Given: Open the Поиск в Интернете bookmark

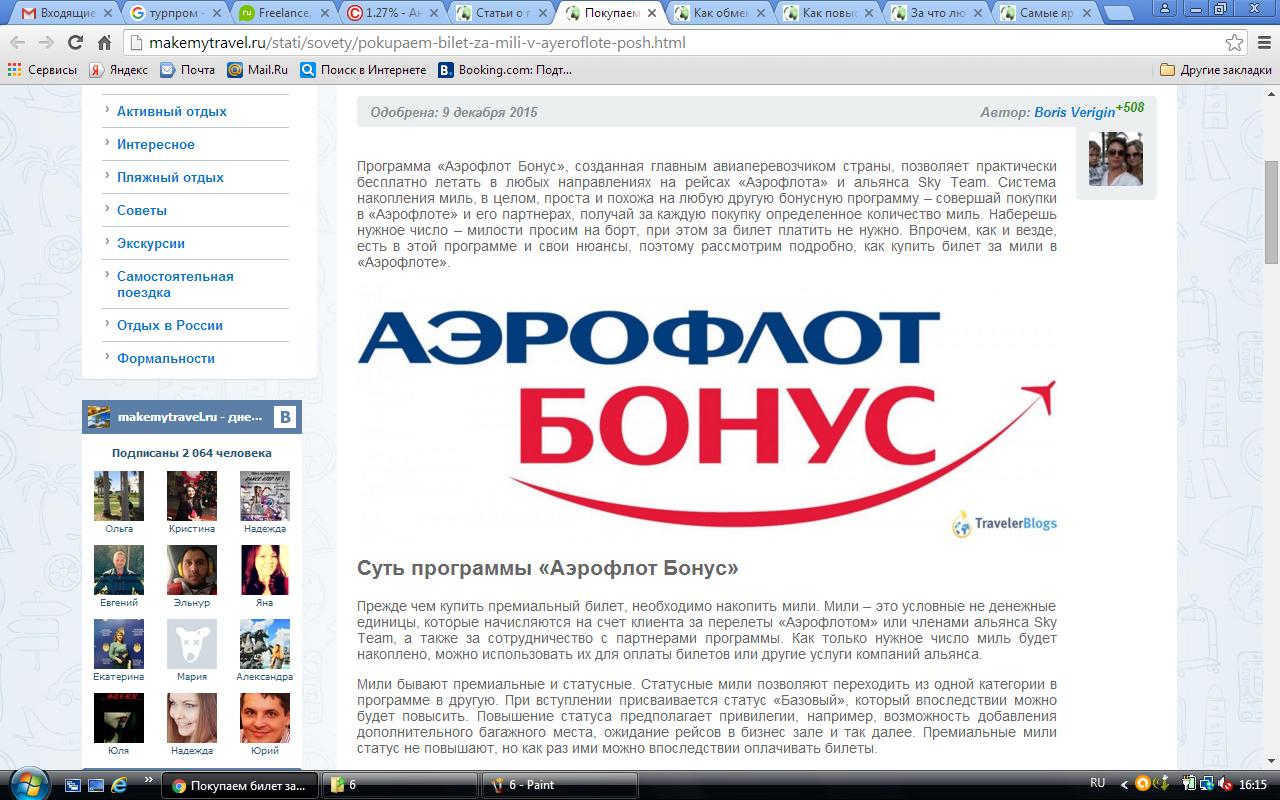Looking at the screenshot, I should point(362,70).
